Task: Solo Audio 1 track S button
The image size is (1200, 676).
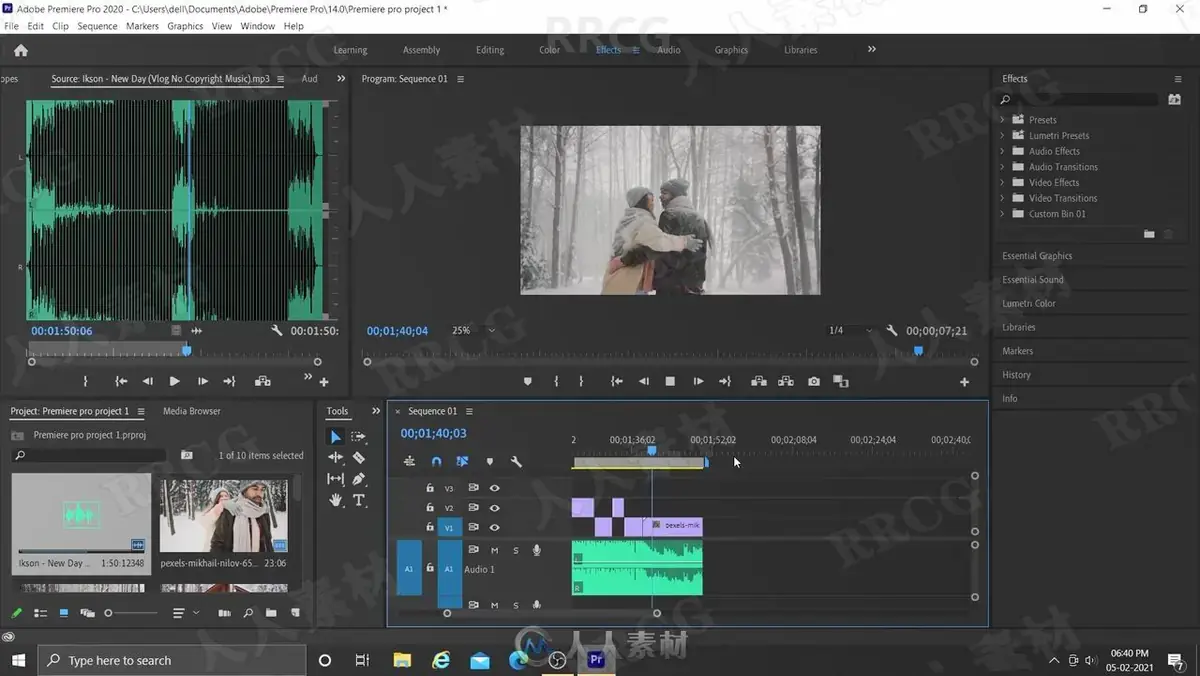Action: [x=516, y=550]
